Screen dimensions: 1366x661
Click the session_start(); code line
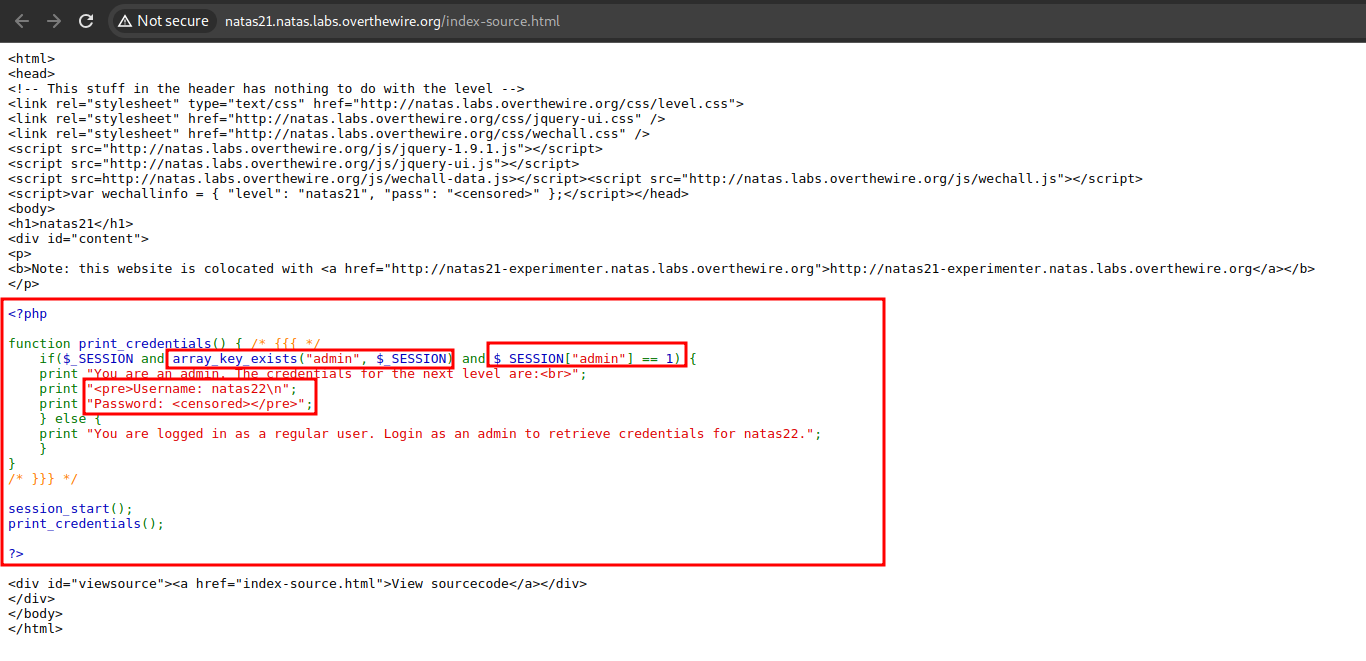(70, 509)
